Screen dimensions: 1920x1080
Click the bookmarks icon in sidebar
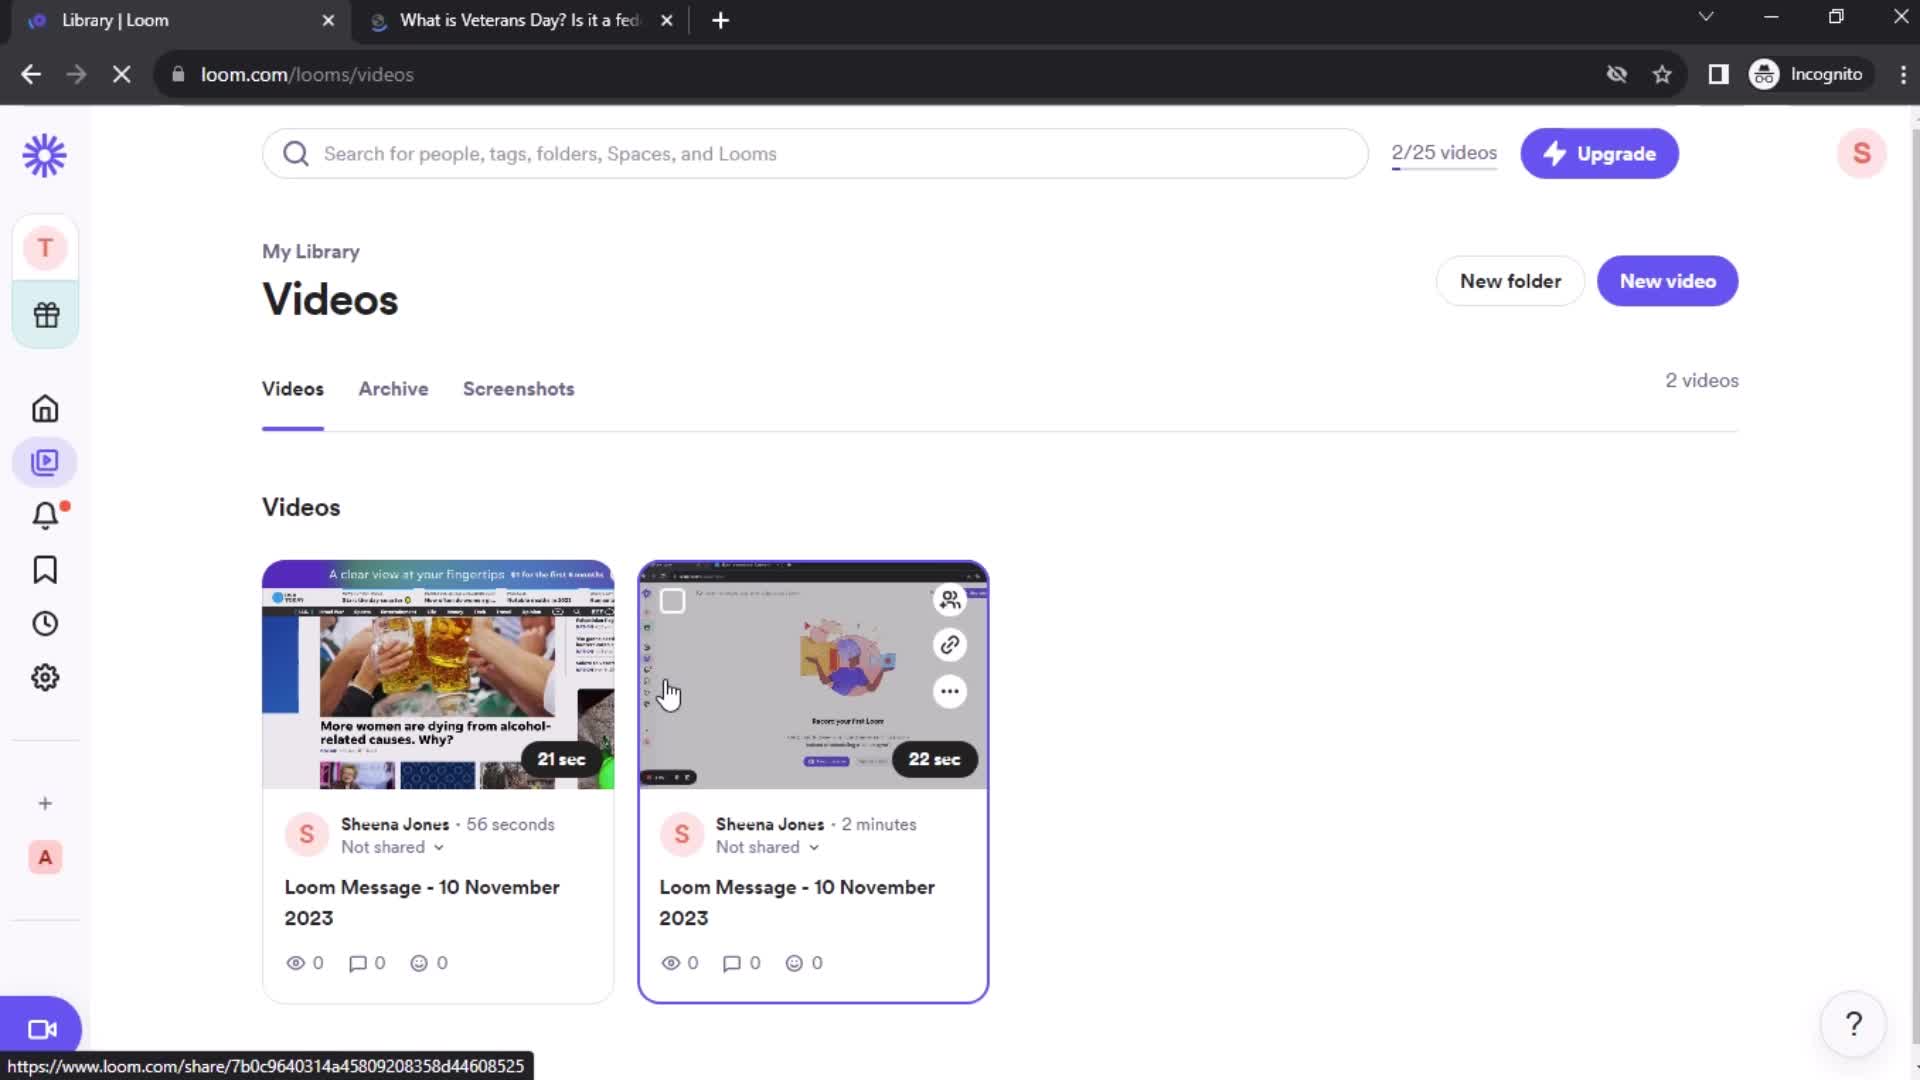45,570
